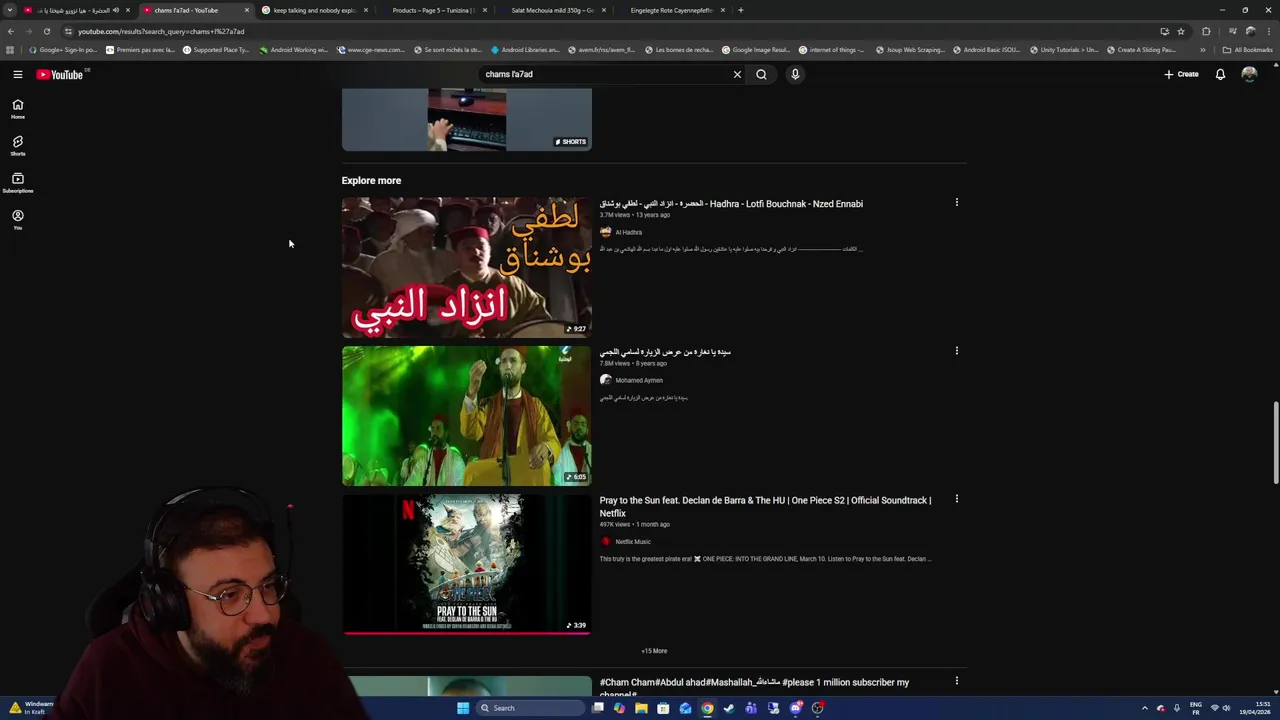Open YouTube notifications bell
This screenshot has height=720, width=1280.
pyautogui.click(x=1220, y=74)
